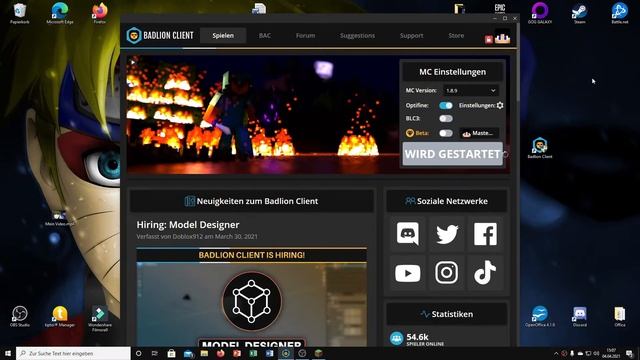The image size is (640, 360).
Task: Click the Papierkorb recycle bin icon
Action: coord(20,13)
